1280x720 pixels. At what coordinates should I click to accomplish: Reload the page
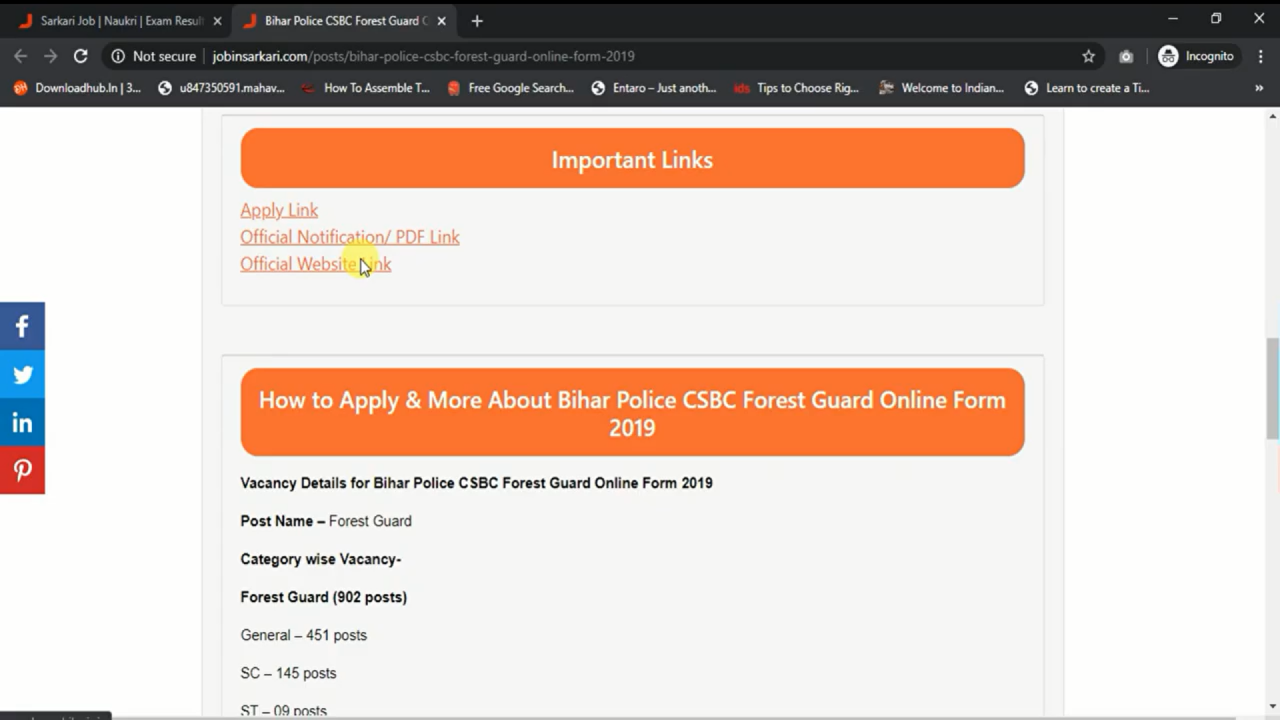81,56
